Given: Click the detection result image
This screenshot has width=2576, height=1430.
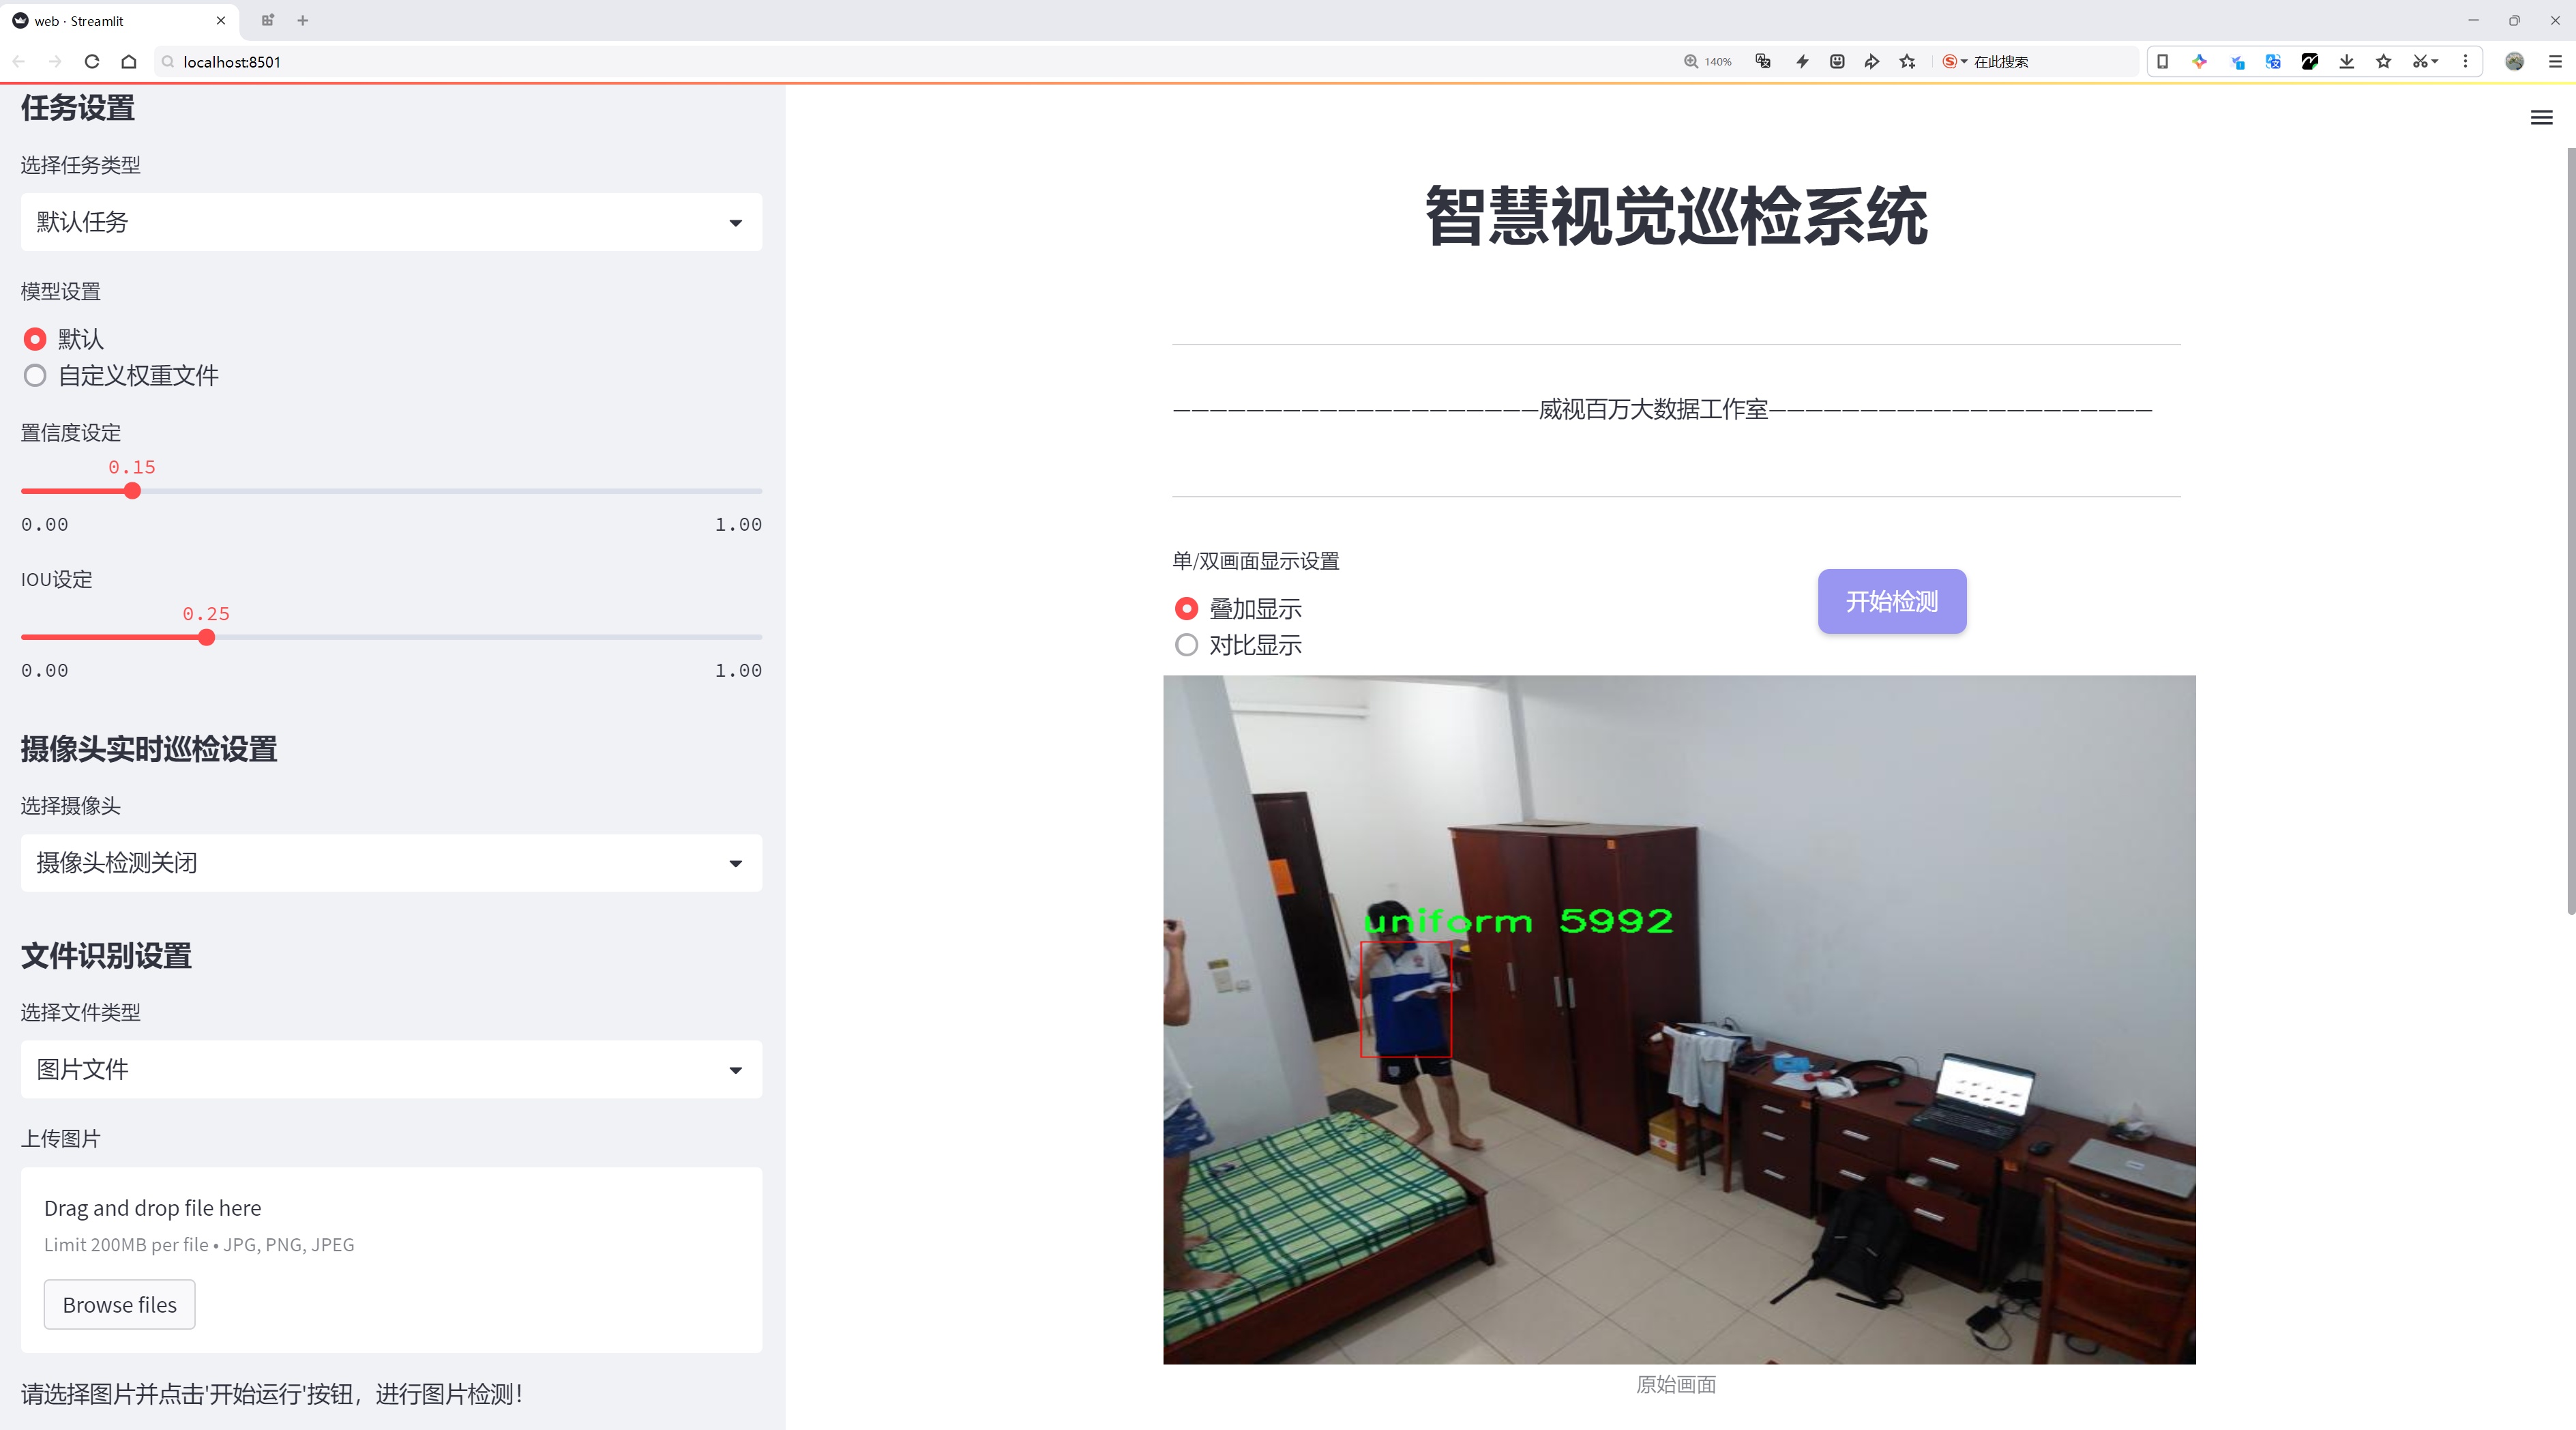Looking at the screenshot, I should [1679, 1019].
